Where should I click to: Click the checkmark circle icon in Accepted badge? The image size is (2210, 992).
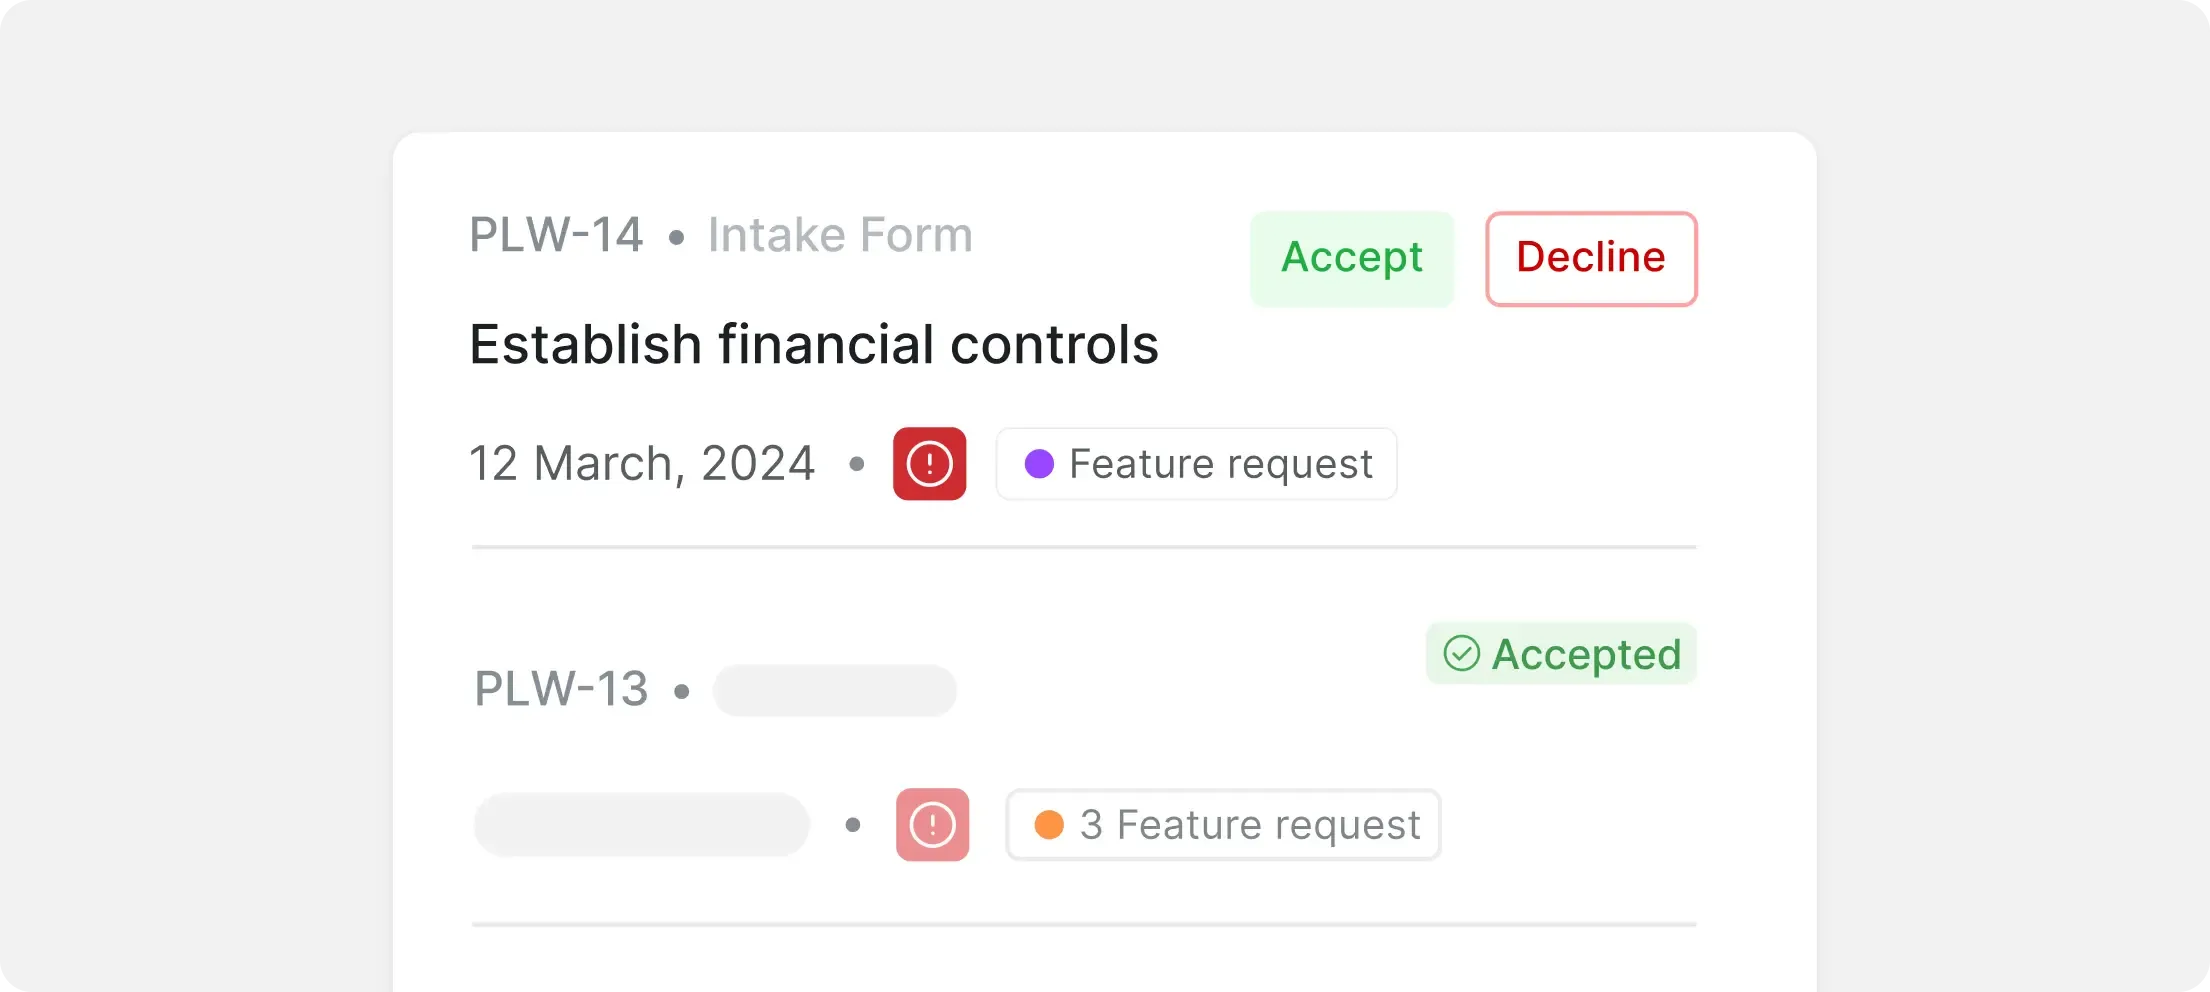click(x=1461, y=654)
